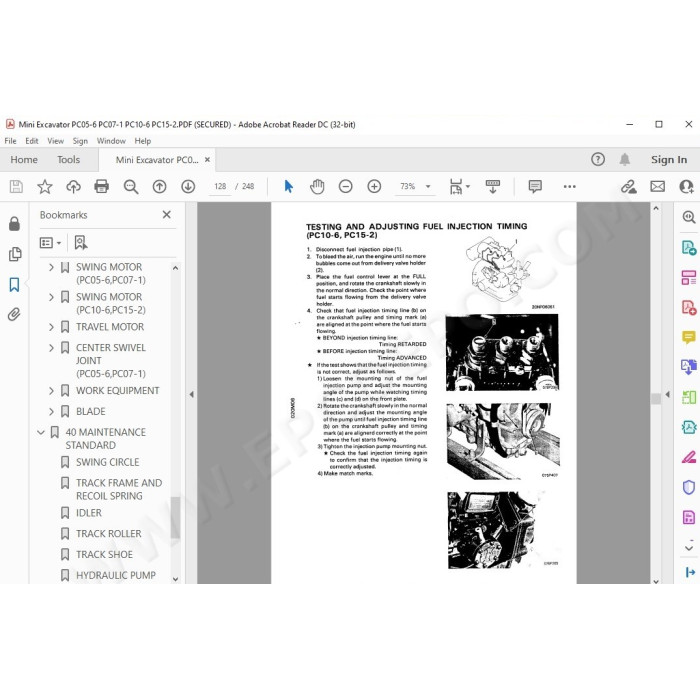The height and width of the screenshot is (700, 700).
Task: Open the page thumbnails panel
Action: tap(14, 254)
